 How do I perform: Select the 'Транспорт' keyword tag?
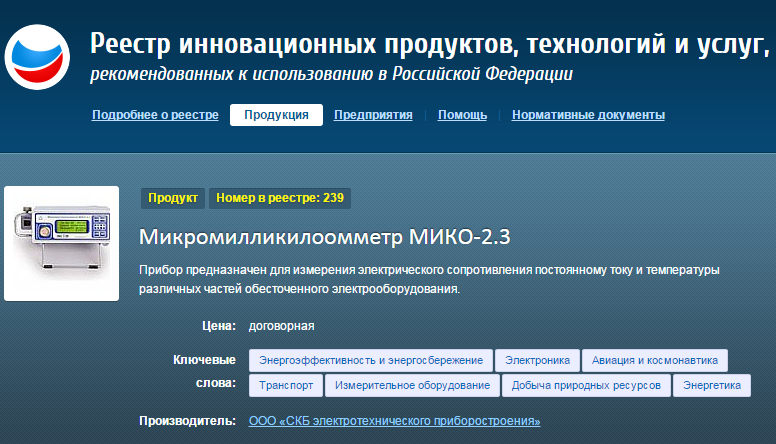286,386
